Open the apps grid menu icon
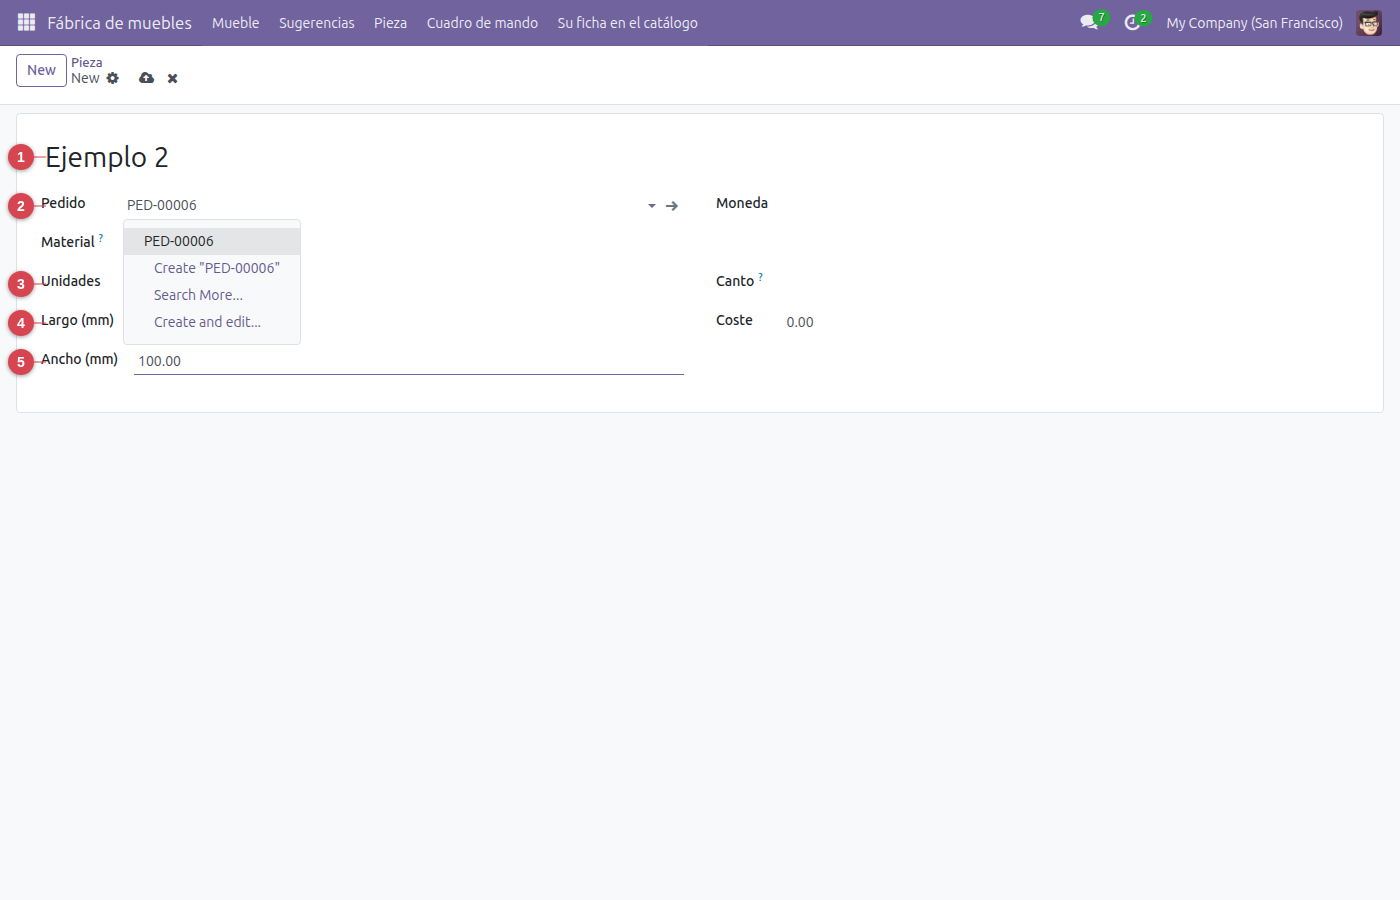This screenshot has height=900, width=1400. click(x=26, y=22)
